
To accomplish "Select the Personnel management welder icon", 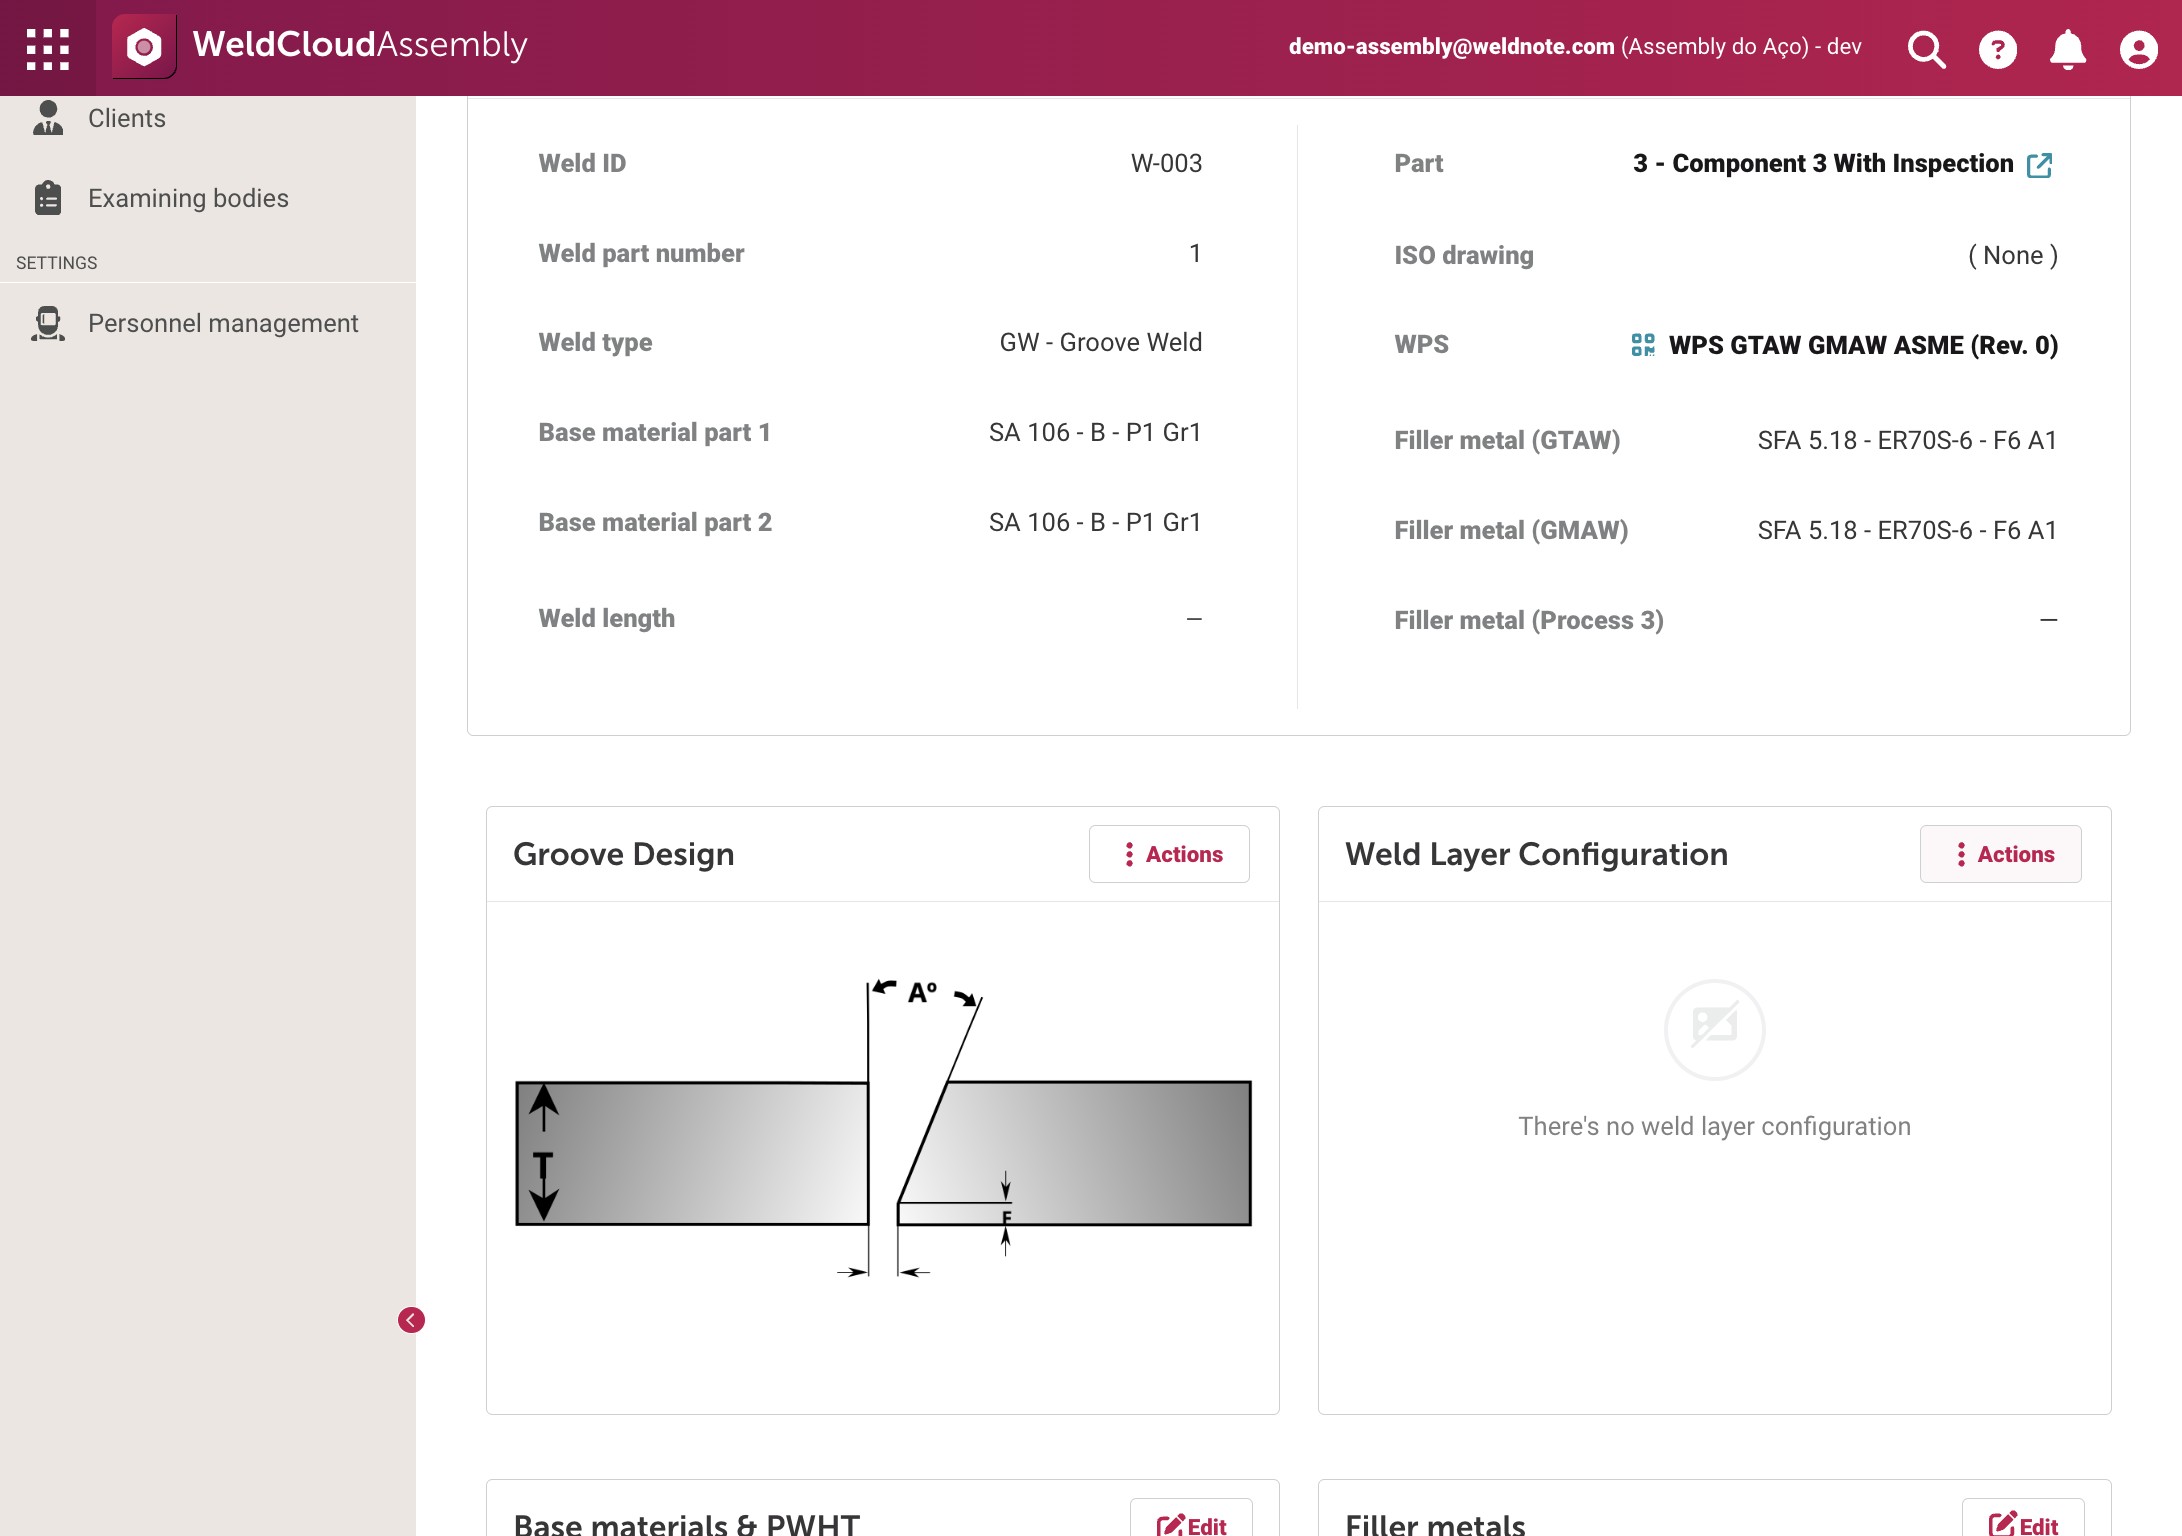I will click(48, 323).
